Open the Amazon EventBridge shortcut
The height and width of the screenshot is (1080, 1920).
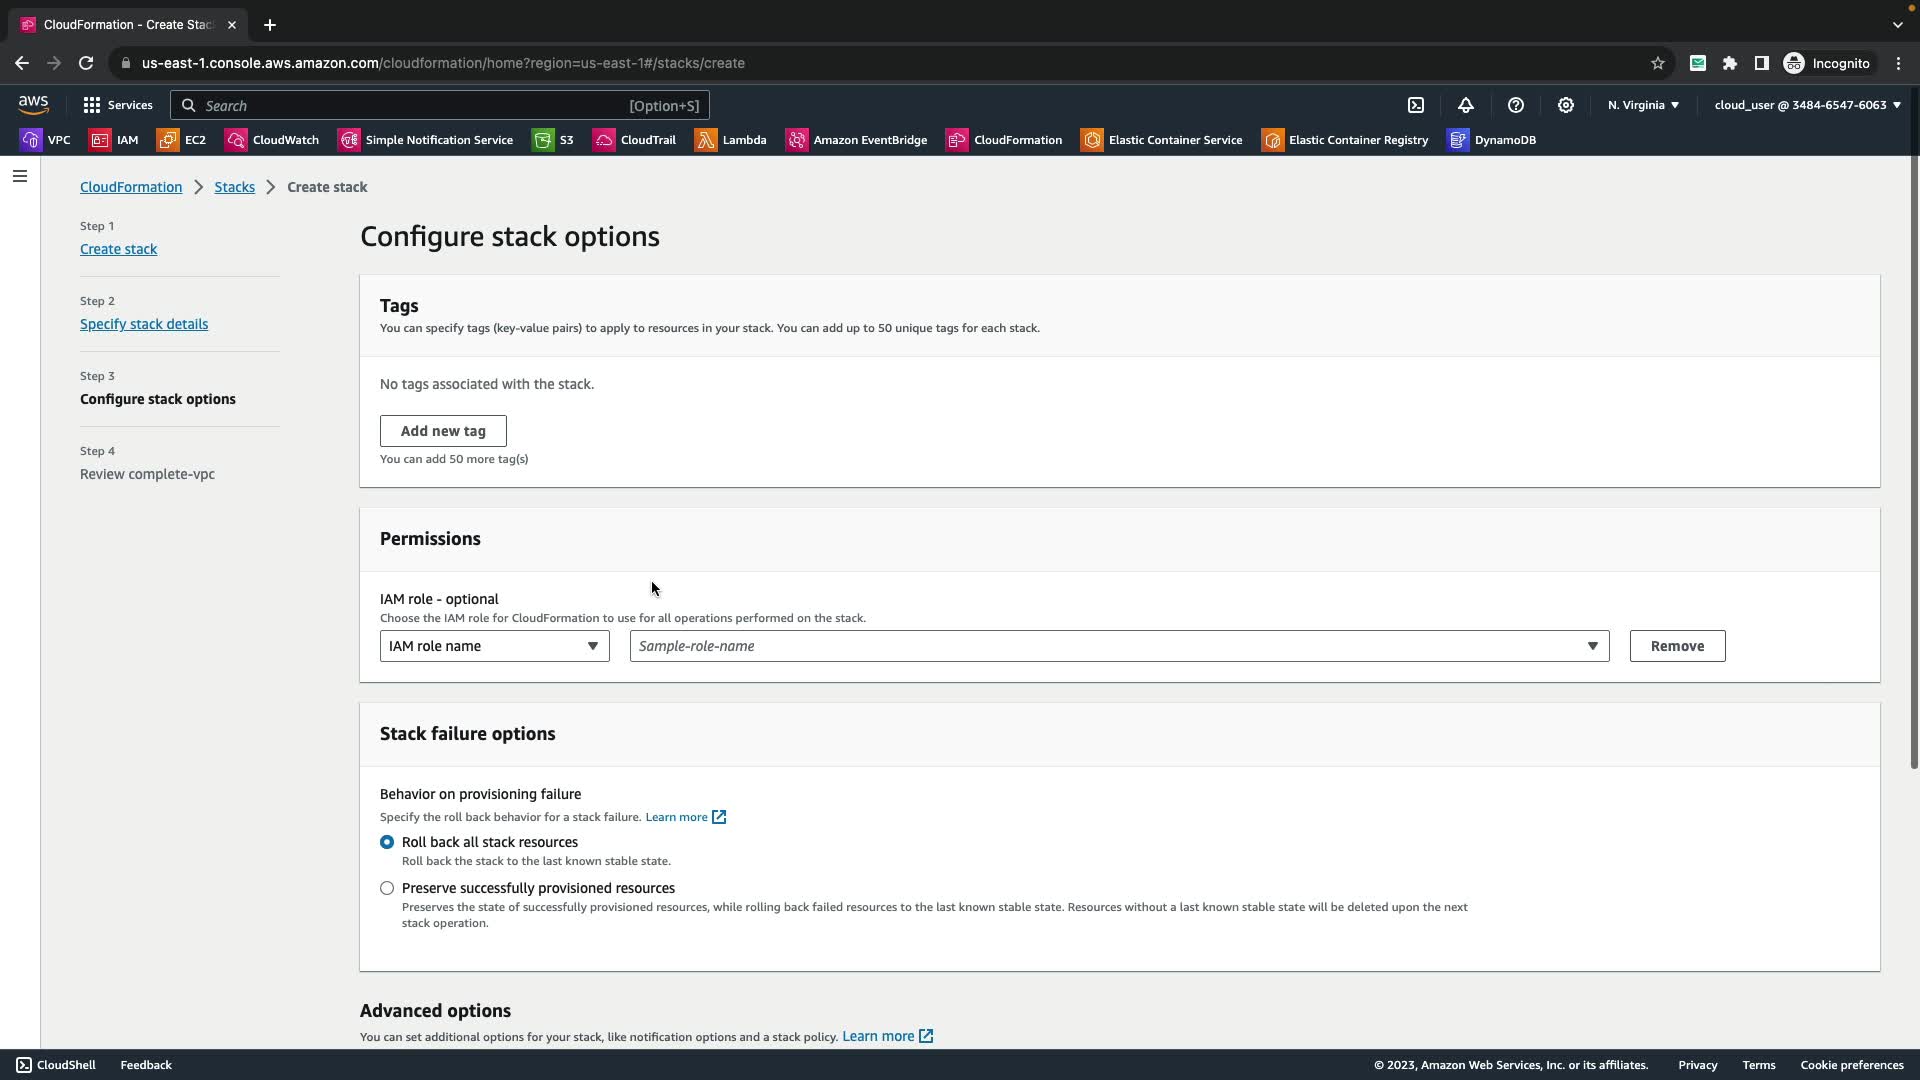857,140
